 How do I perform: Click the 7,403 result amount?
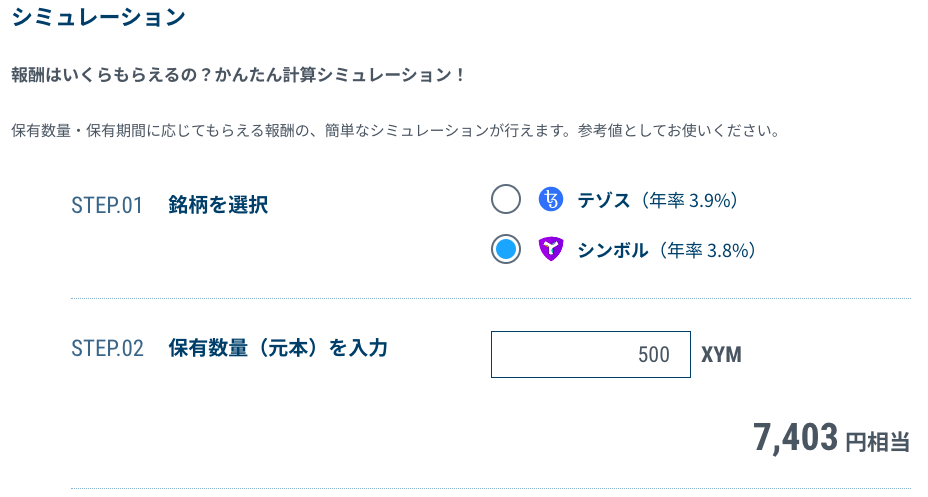click(795, 438)
